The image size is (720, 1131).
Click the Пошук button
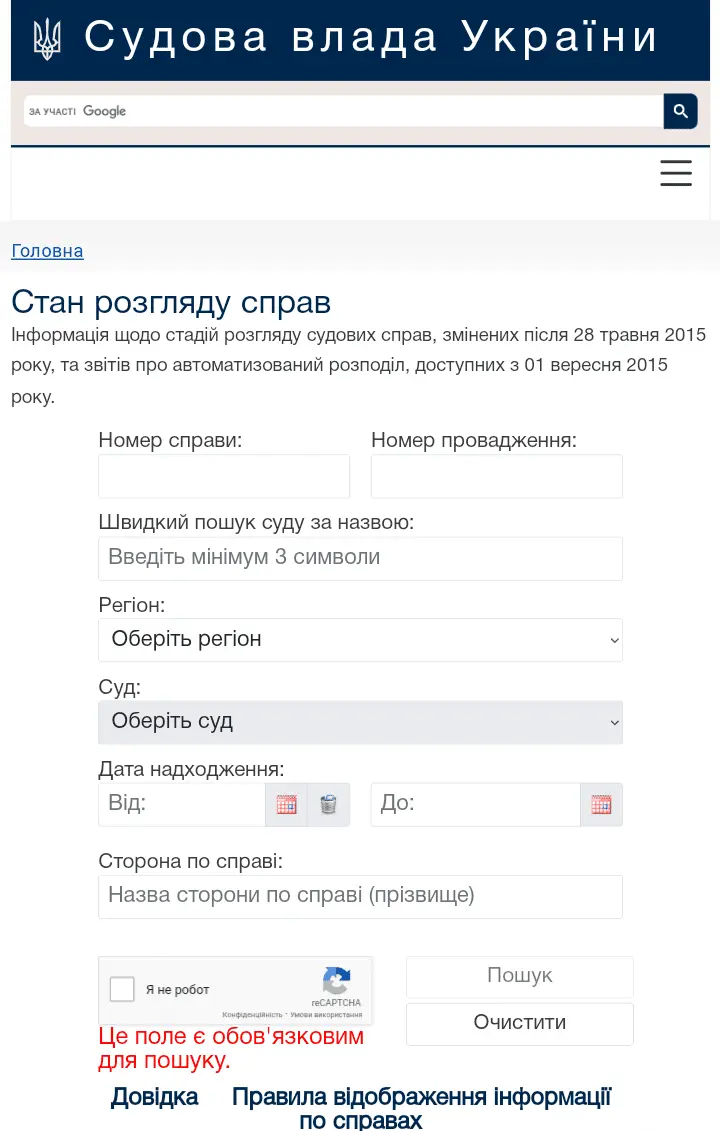[519, 977]
